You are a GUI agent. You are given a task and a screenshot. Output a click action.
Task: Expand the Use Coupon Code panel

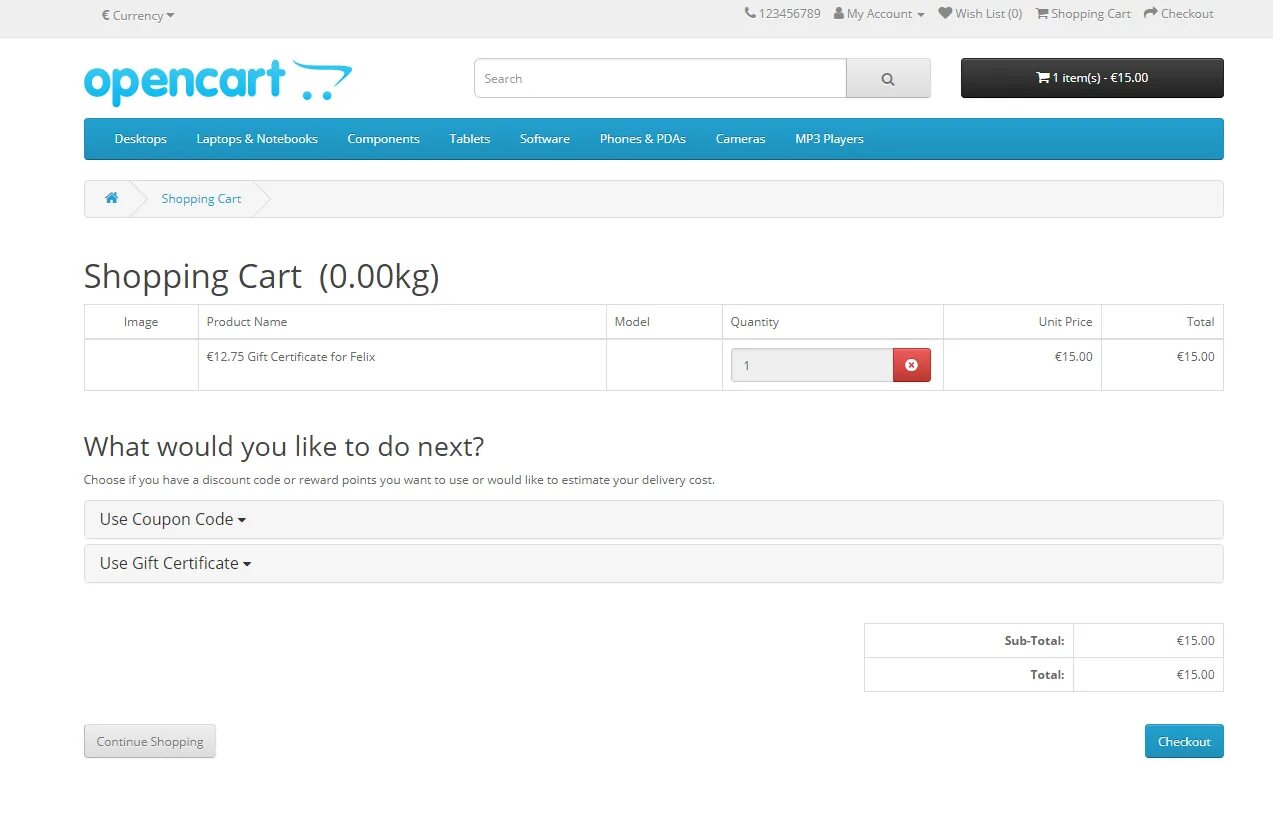point(172,519)
